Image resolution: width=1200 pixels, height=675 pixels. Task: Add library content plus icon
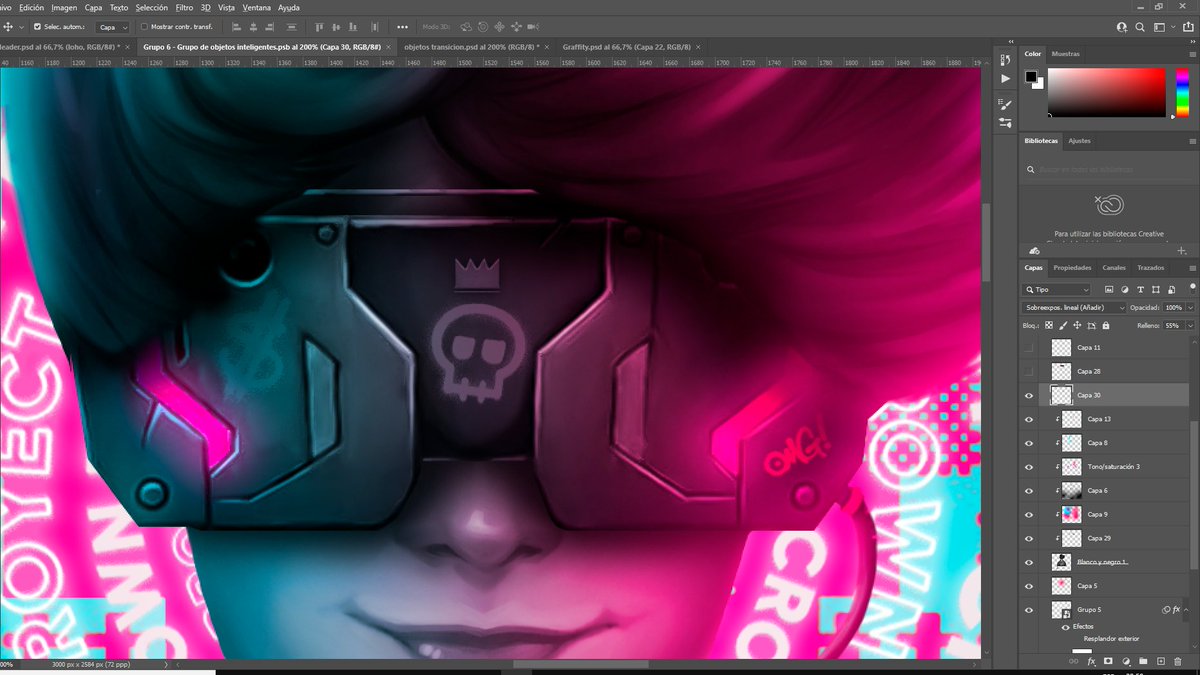click(1182, 250)
